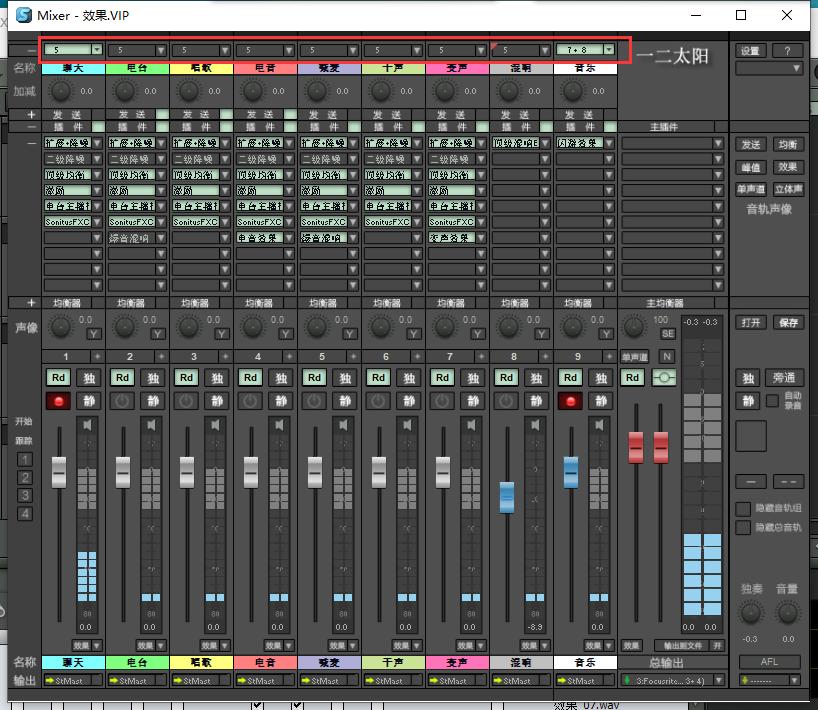Open the 扩展+降噪 plugin slot dropdown on 聊天
The height and width of the screenshot is (710, 818).
71,143
